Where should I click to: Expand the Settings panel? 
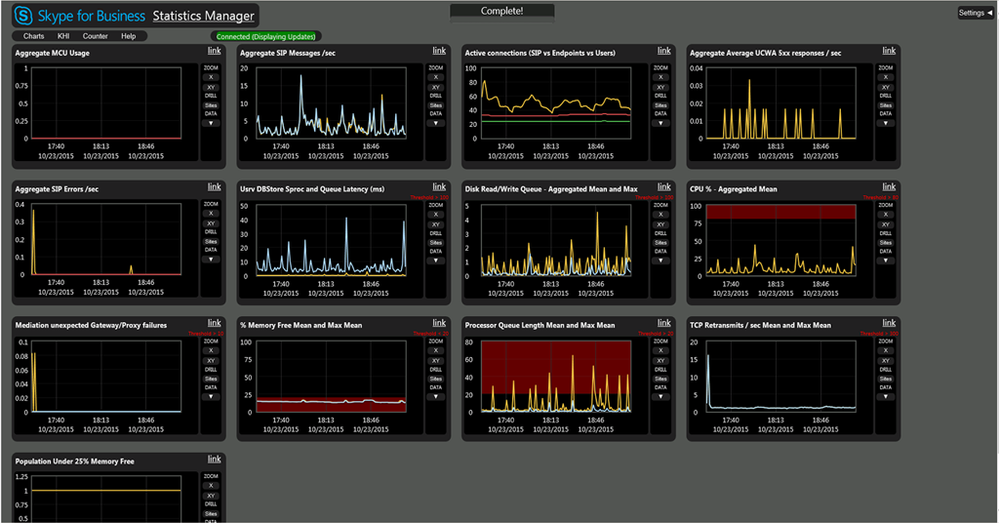pos(975,13)
